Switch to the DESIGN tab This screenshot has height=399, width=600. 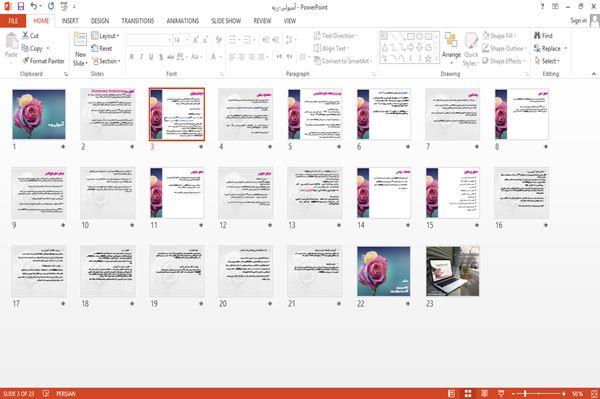click(100, 21)
